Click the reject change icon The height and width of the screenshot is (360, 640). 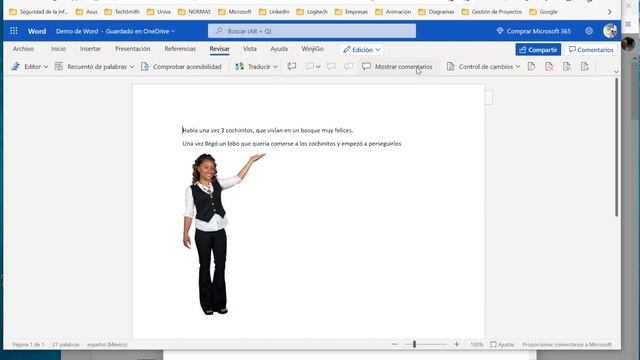pos(549,66)
